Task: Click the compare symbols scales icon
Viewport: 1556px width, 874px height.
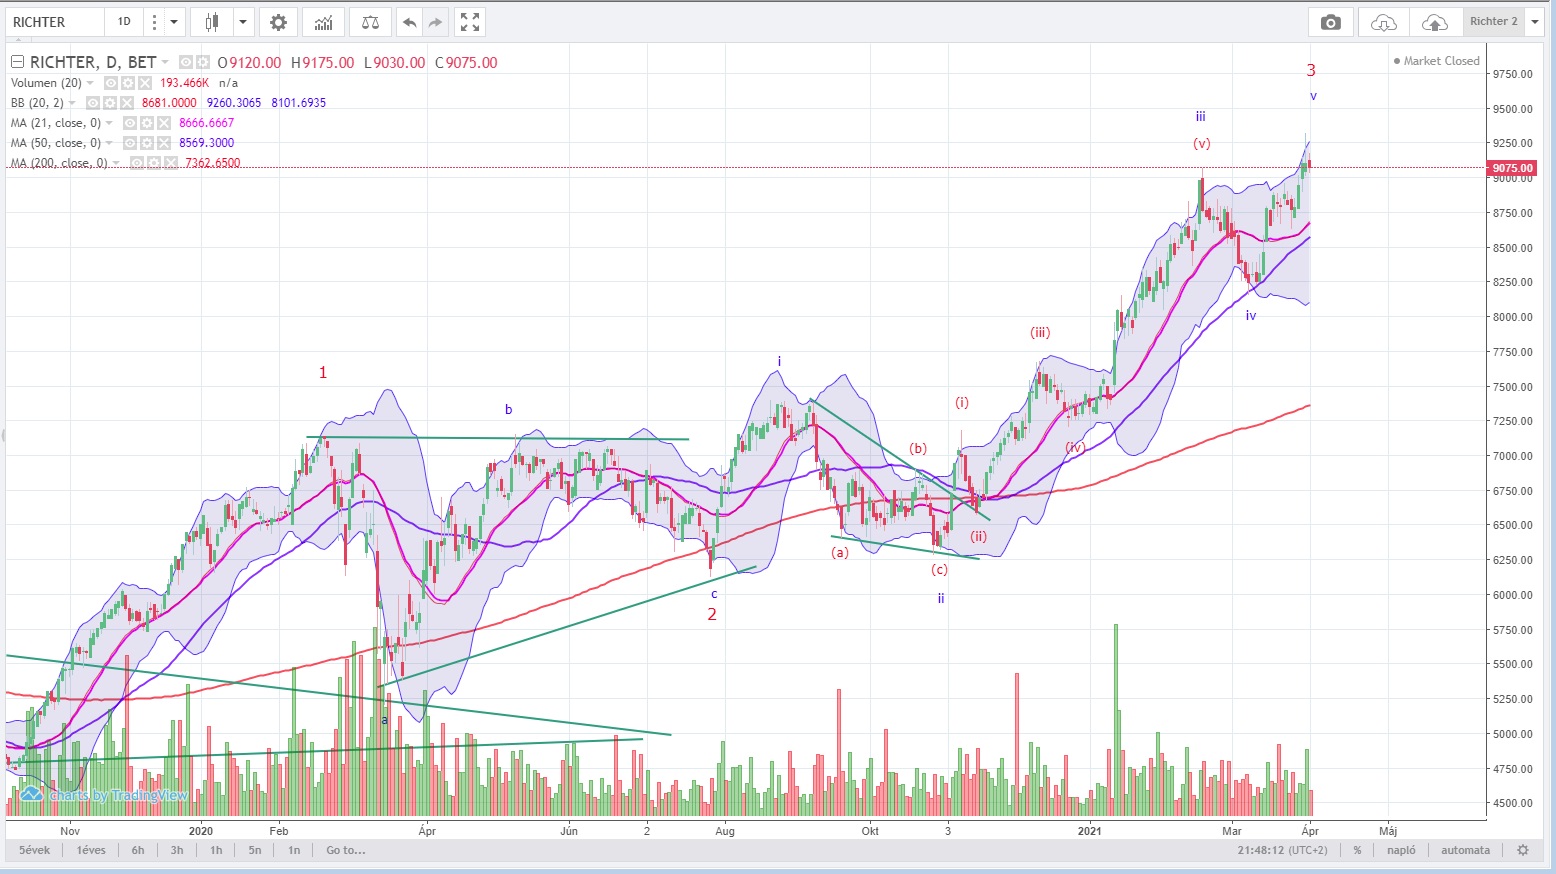Action: [370, 22]
